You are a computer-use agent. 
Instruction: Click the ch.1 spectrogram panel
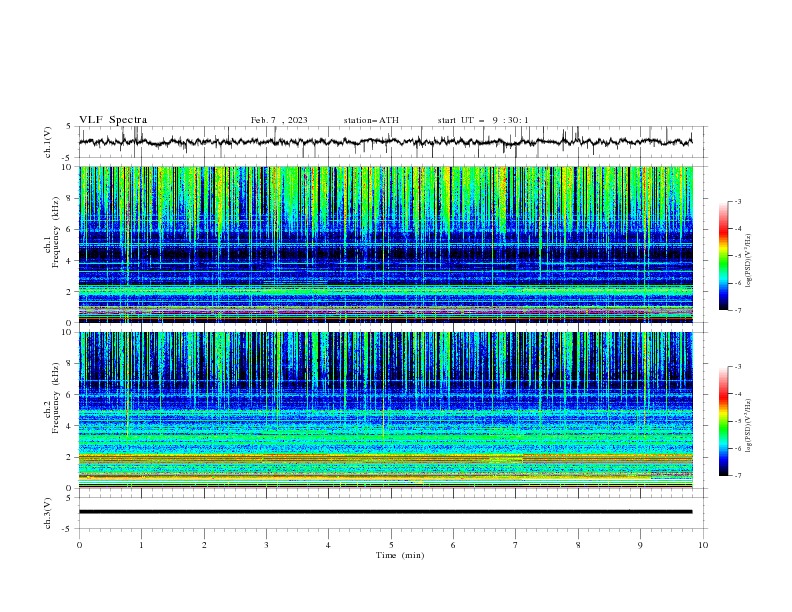[x=385, y=244]
